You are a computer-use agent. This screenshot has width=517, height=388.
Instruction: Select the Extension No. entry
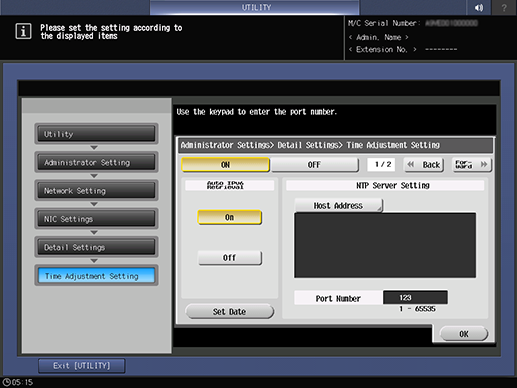click(403, 49)
